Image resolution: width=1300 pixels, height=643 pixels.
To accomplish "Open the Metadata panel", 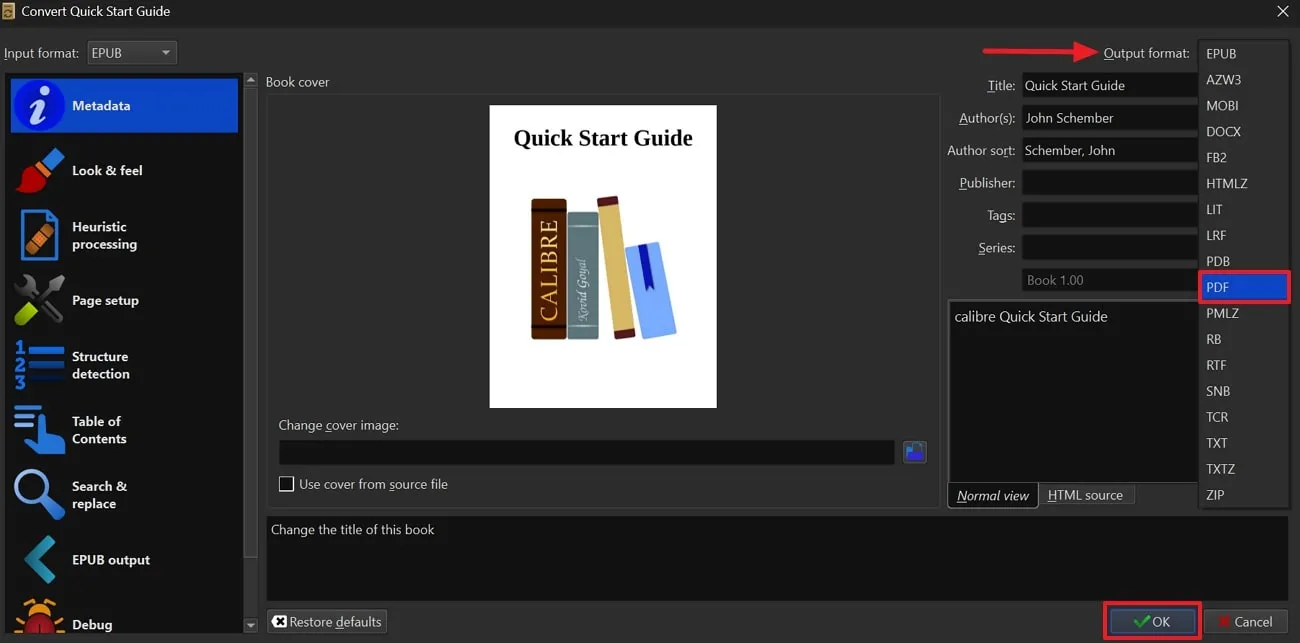I will pyautogui.click(x=123, y=104).
